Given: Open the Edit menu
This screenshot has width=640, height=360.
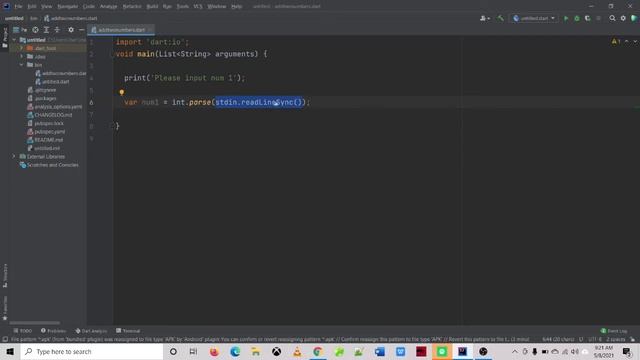Looking at the screenshot, I should [x=32, y=7].
